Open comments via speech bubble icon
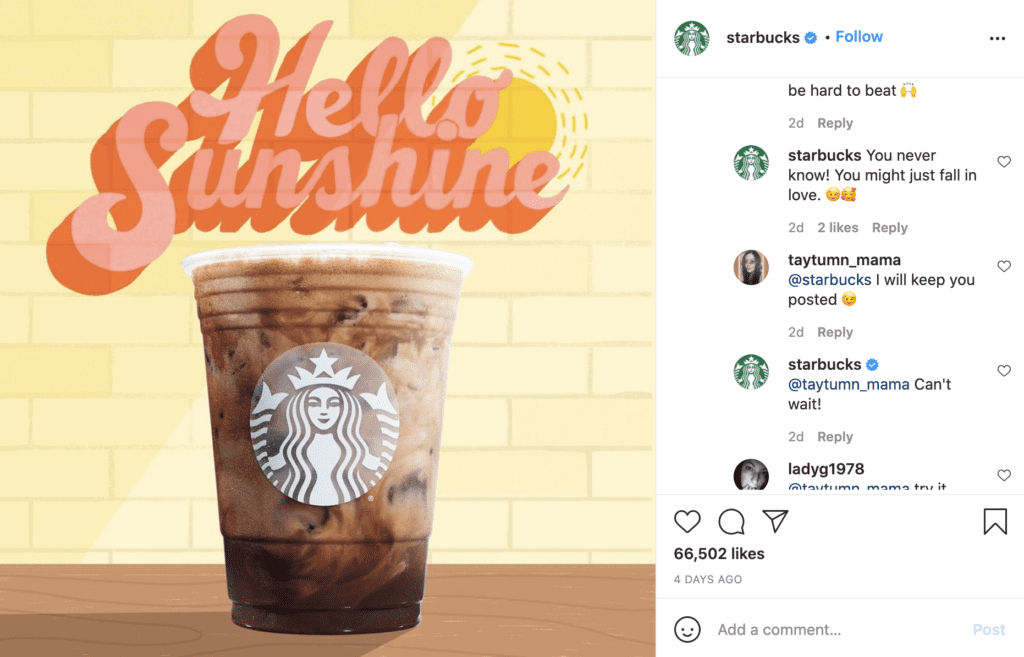This screenshot has height=657, width=1024. [x=731, y=521]
